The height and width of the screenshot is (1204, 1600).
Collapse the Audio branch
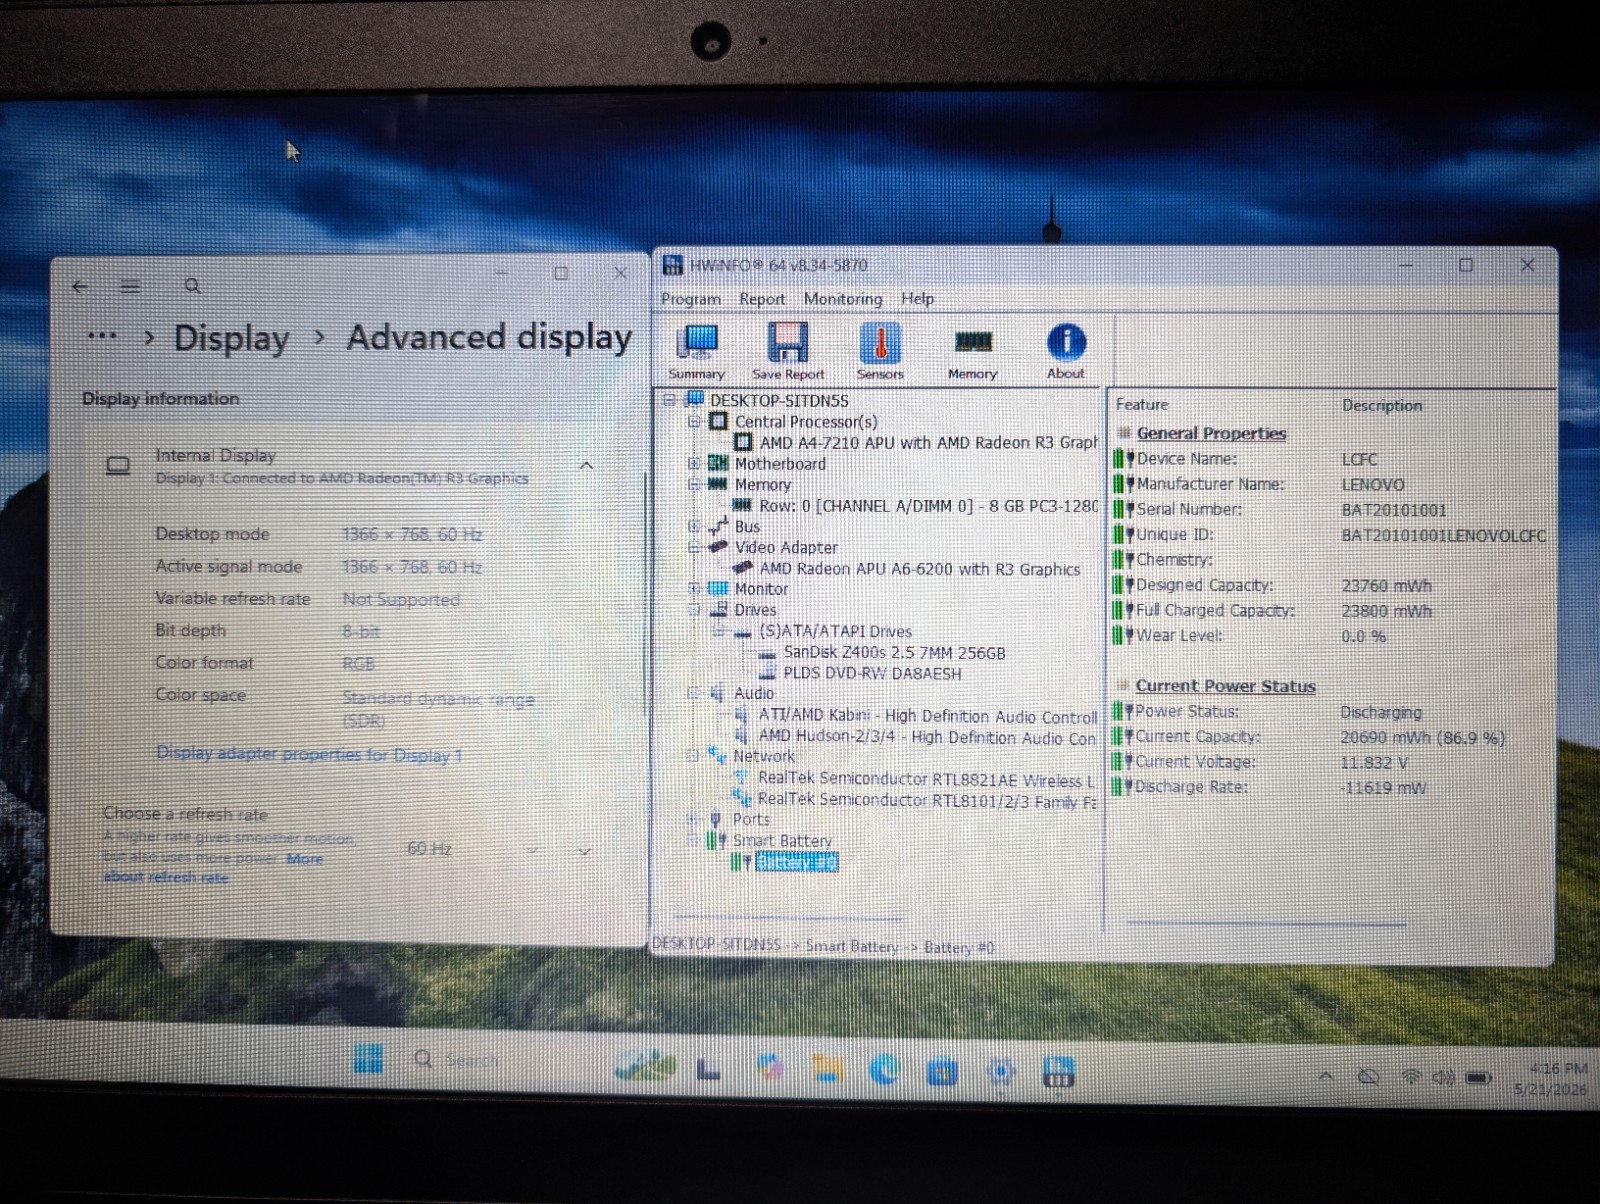click(693, 693)
